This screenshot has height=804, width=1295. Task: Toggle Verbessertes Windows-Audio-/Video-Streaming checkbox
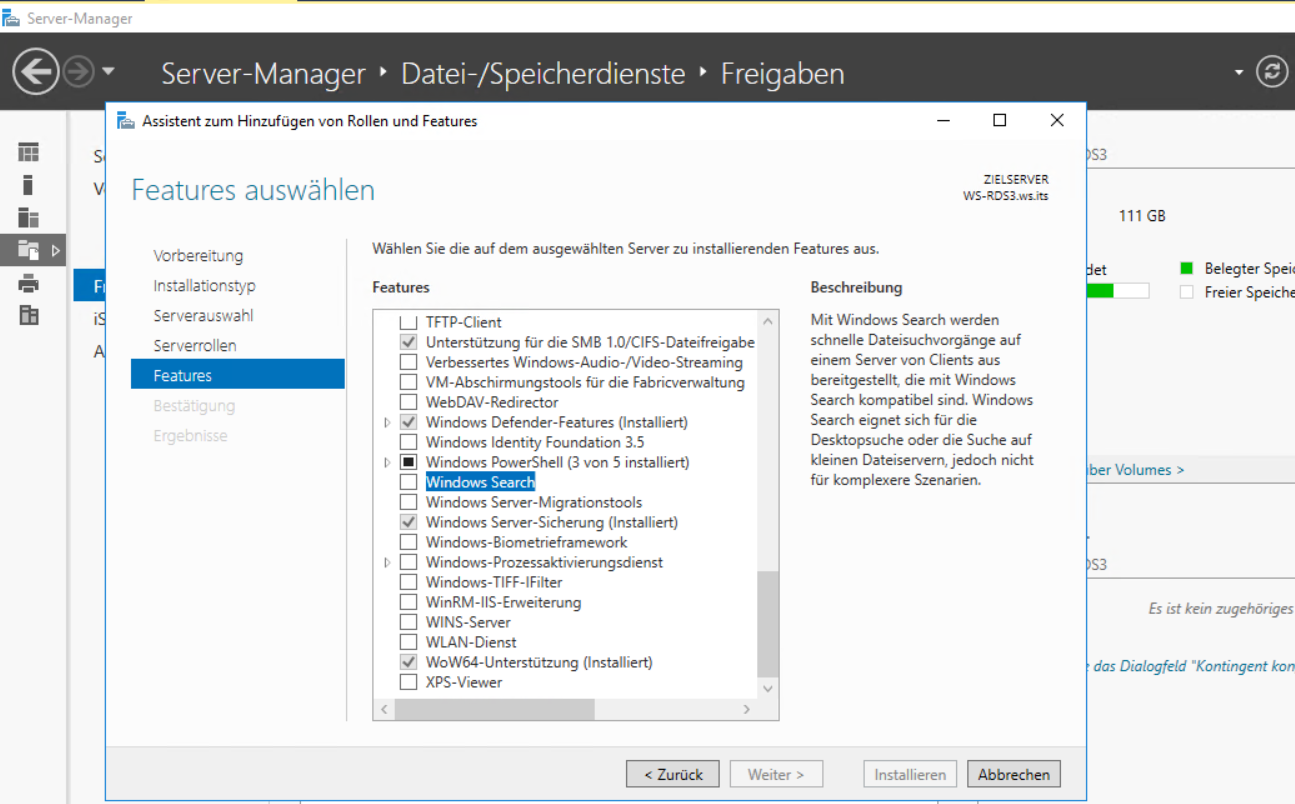(408, 362)
